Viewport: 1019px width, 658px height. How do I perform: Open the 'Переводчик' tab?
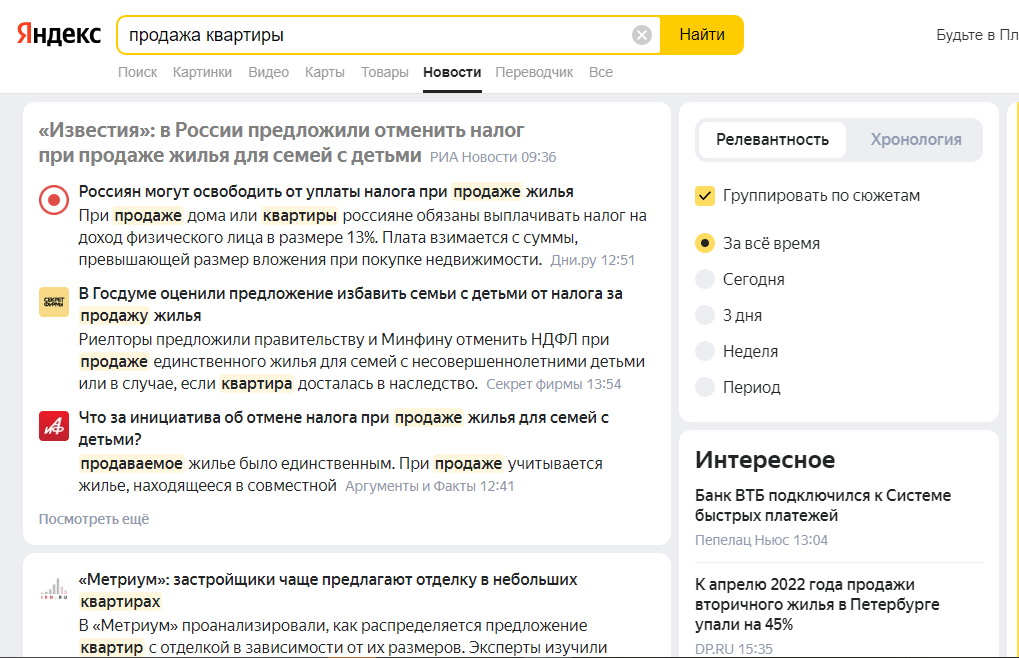click(534, 72)
